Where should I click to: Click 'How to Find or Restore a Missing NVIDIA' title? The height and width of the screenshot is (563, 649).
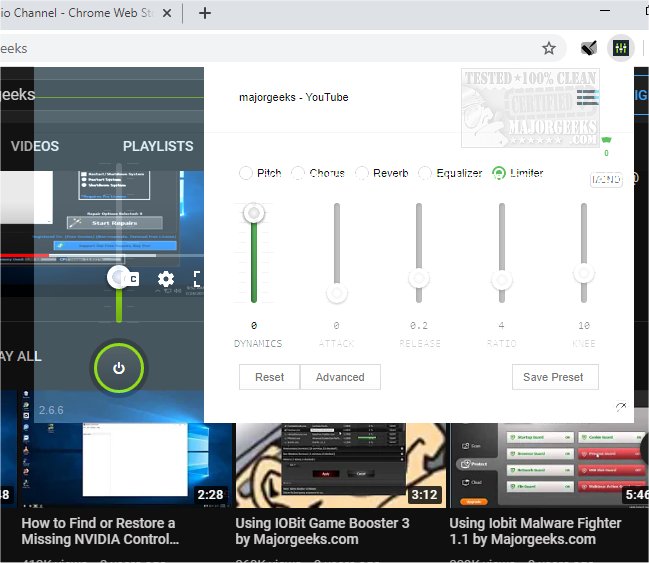100,531
